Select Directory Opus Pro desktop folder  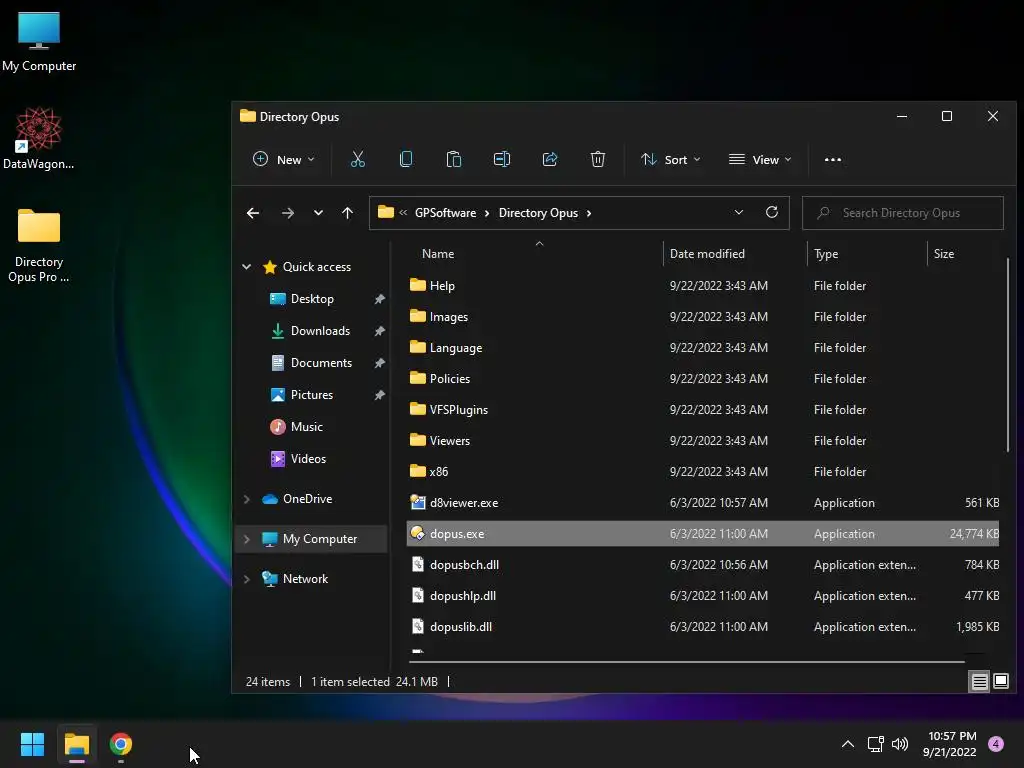coord(39,246)
